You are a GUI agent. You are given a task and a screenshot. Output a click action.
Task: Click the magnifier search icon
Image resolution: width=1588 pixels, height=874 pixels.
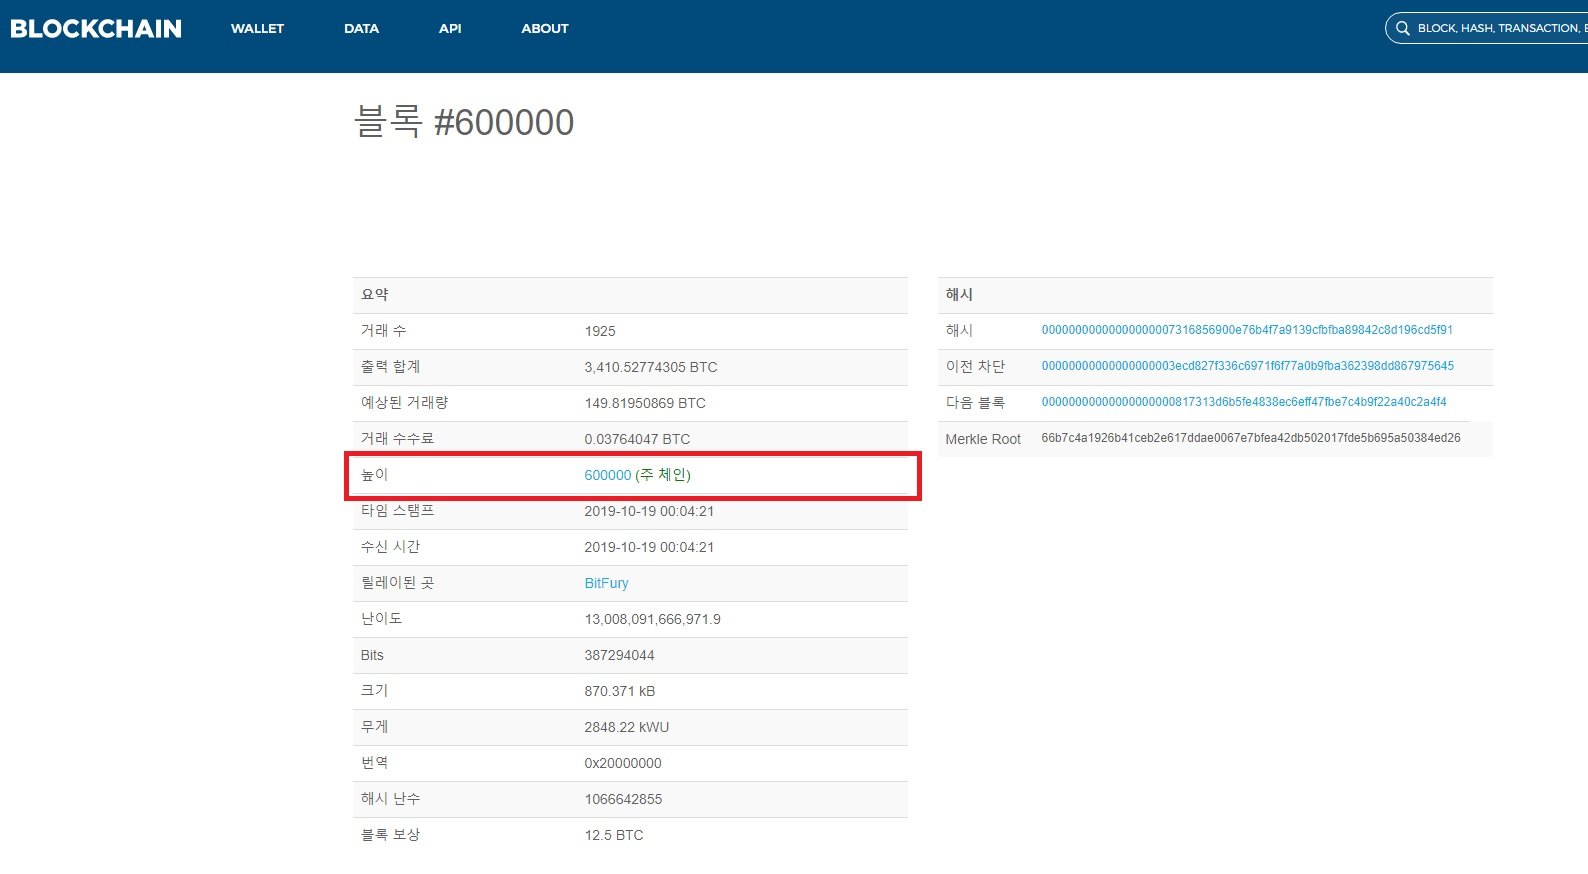click(1402, 28)
